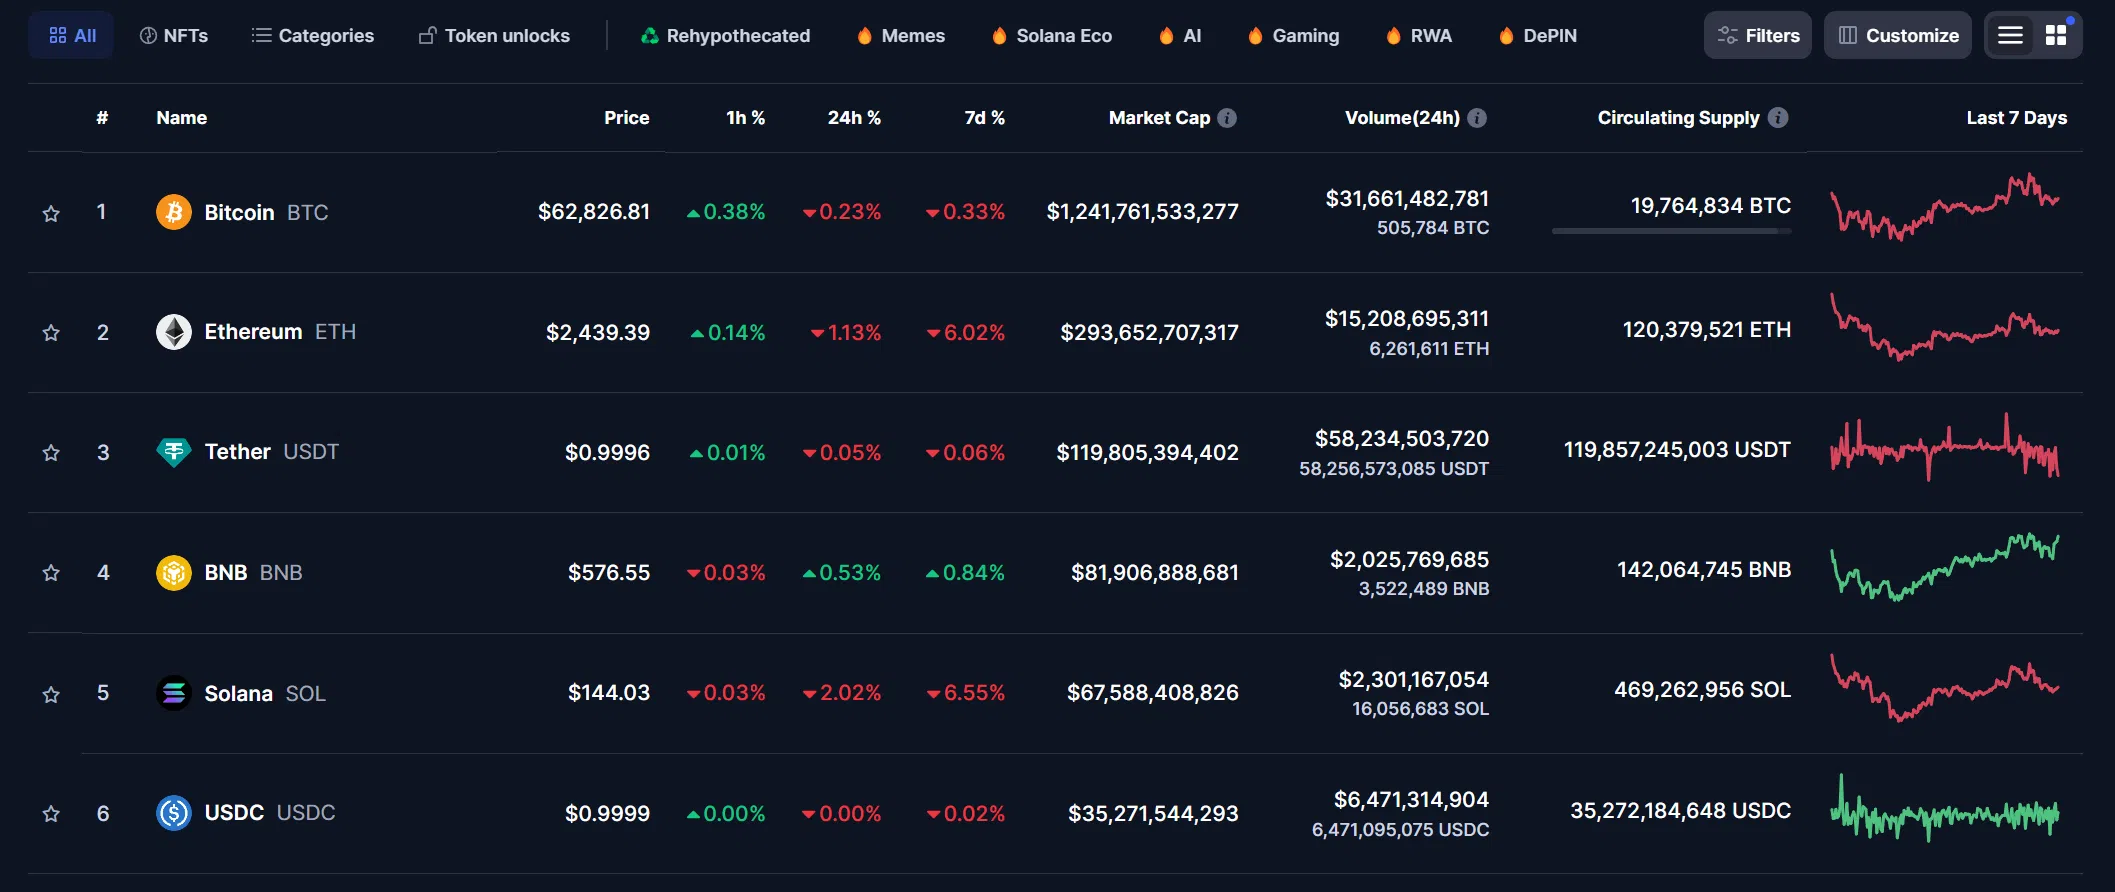Sort table by Price column
This screenshot has height=892, width=2115.
pyautogui.click(x=627, y=118)
